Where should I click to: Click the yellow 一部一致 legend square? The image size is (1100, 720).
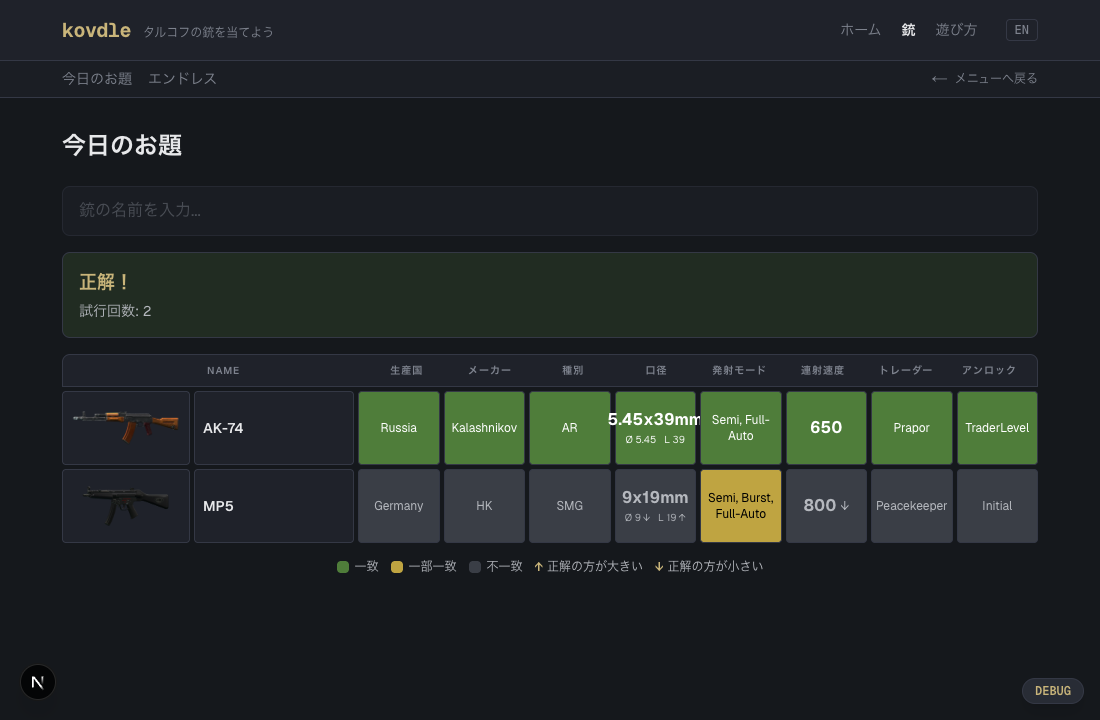[x=397, y=567]
